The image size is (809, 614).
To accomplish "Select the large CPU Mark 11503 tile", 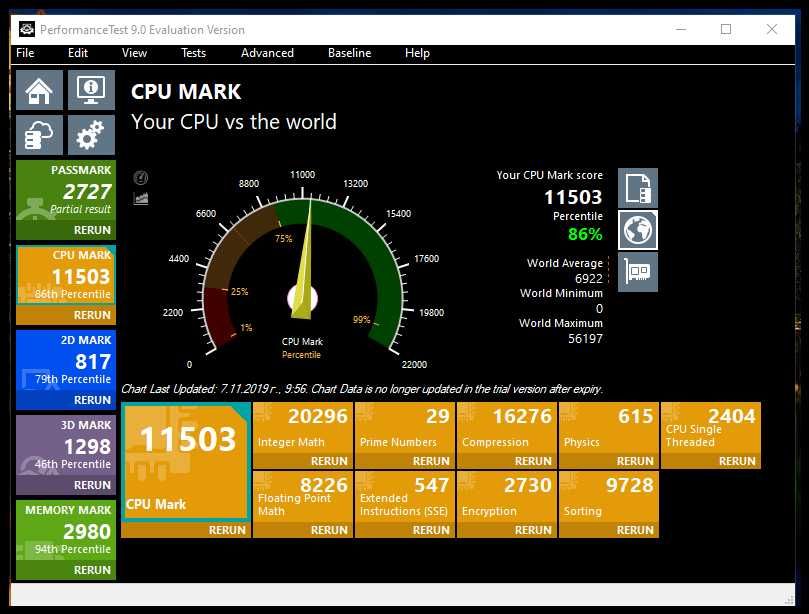I will click(186, 463).
